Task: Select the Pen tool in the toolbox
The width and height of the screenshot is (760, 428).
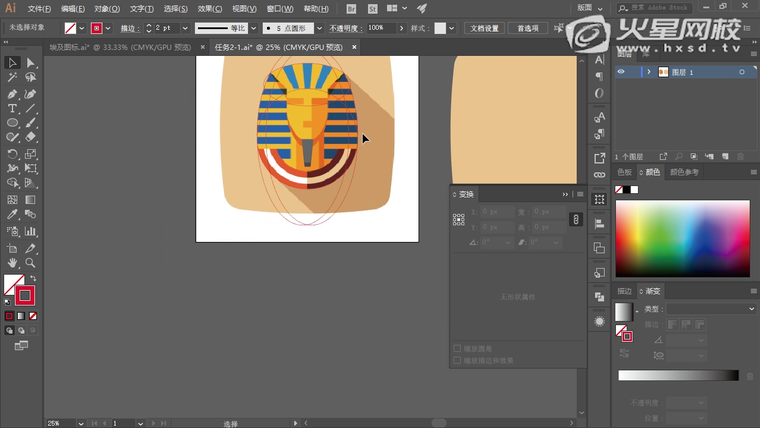Action: (x=12, y=93)
